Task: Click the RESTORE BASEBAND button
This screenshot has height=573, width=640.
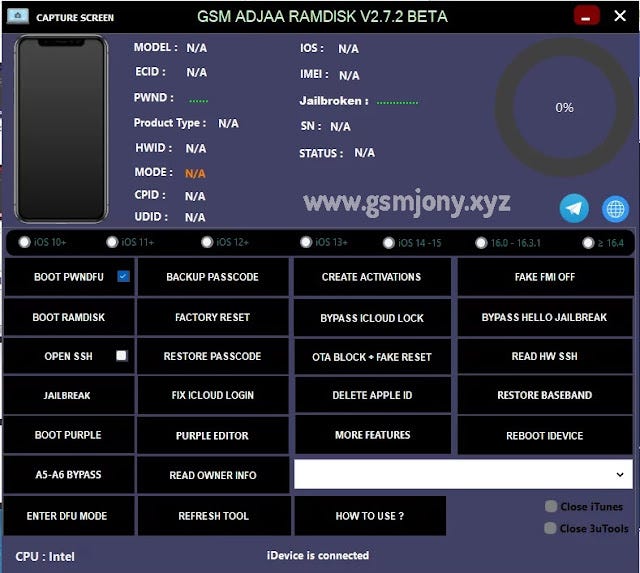Action: (545, 395)
